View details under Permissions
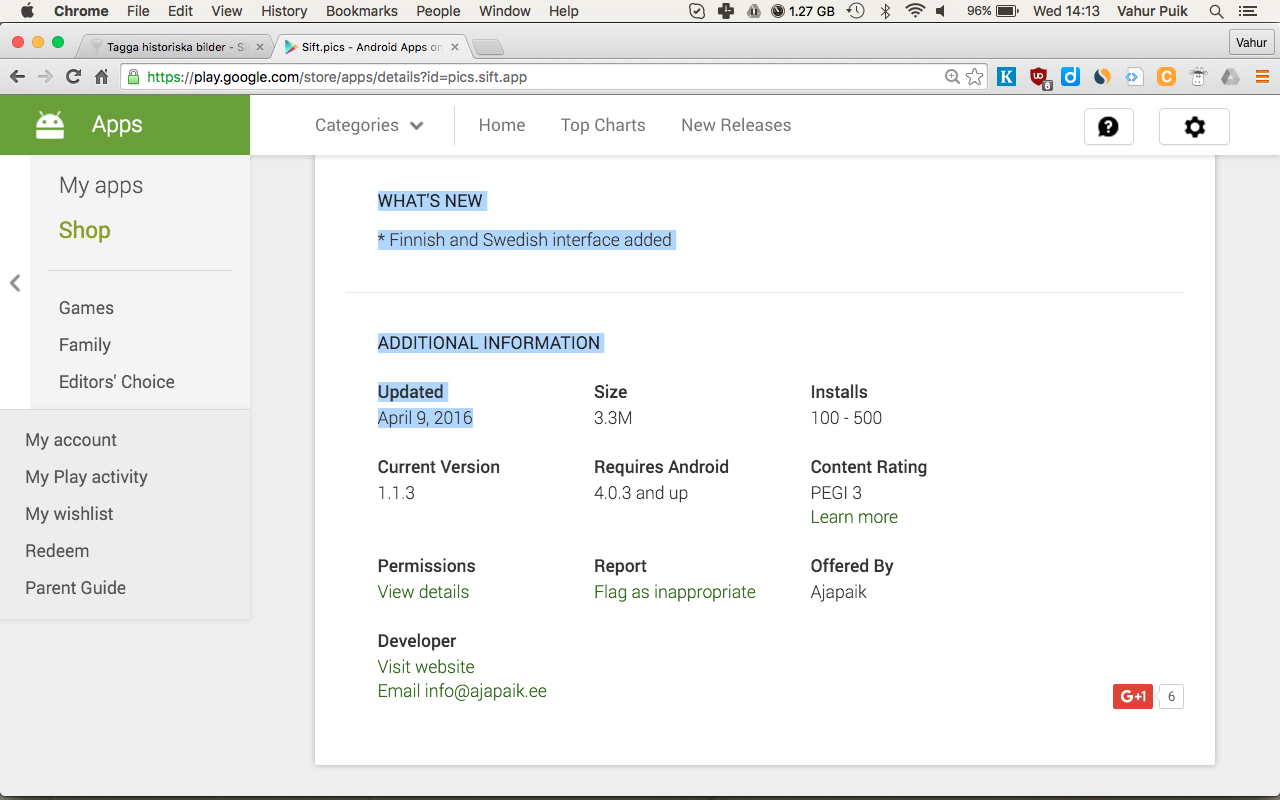 (423, 592)
